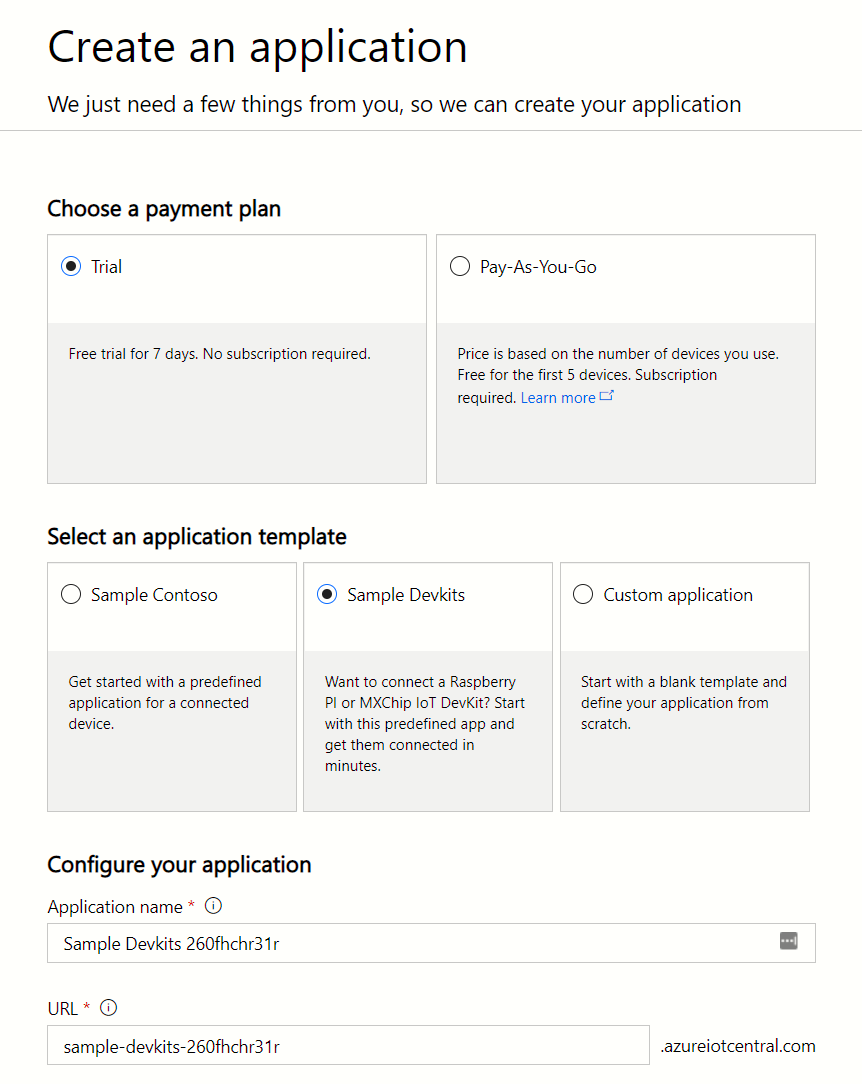Click the ellipsis icon in Application name field
Viewport: 862px width, 1084px height.
tap(788, 941)
